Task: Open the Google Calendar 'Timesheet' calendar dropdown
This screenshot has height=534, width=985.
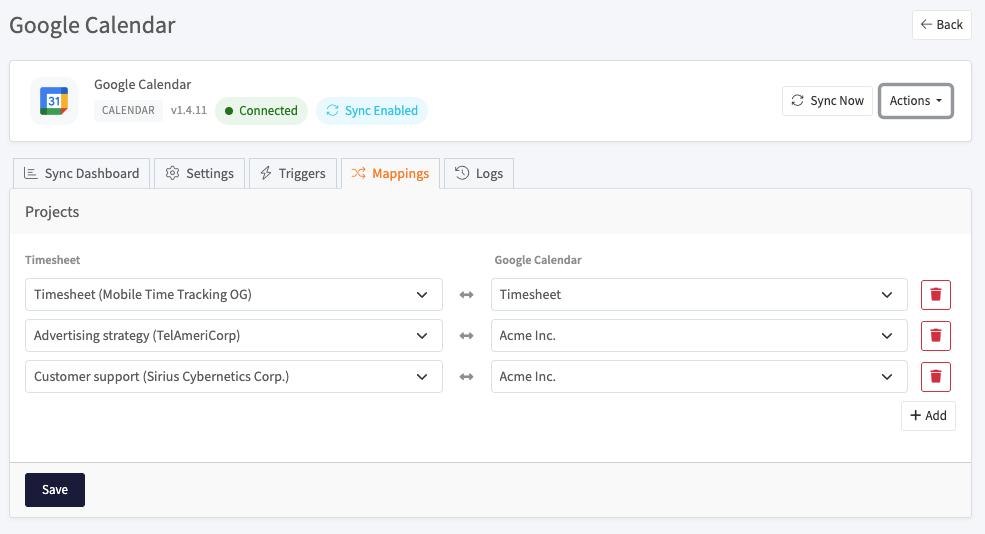Action: click(x=699, y=295)
